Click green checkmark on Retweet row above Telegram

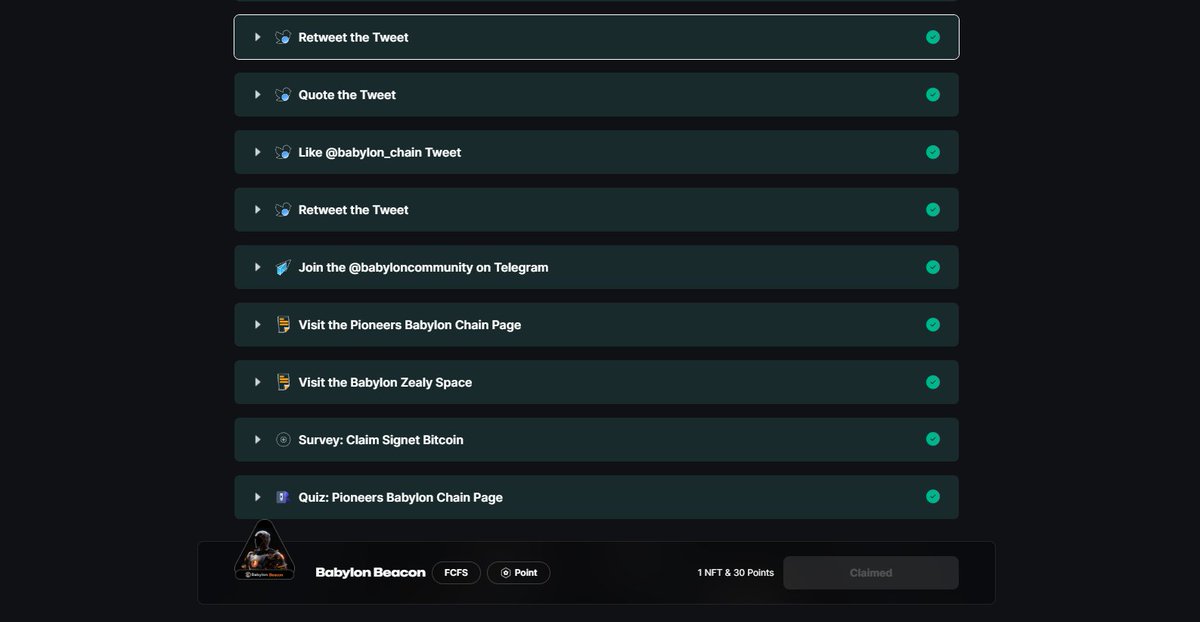pyautogui.click(x=933, y=210)
